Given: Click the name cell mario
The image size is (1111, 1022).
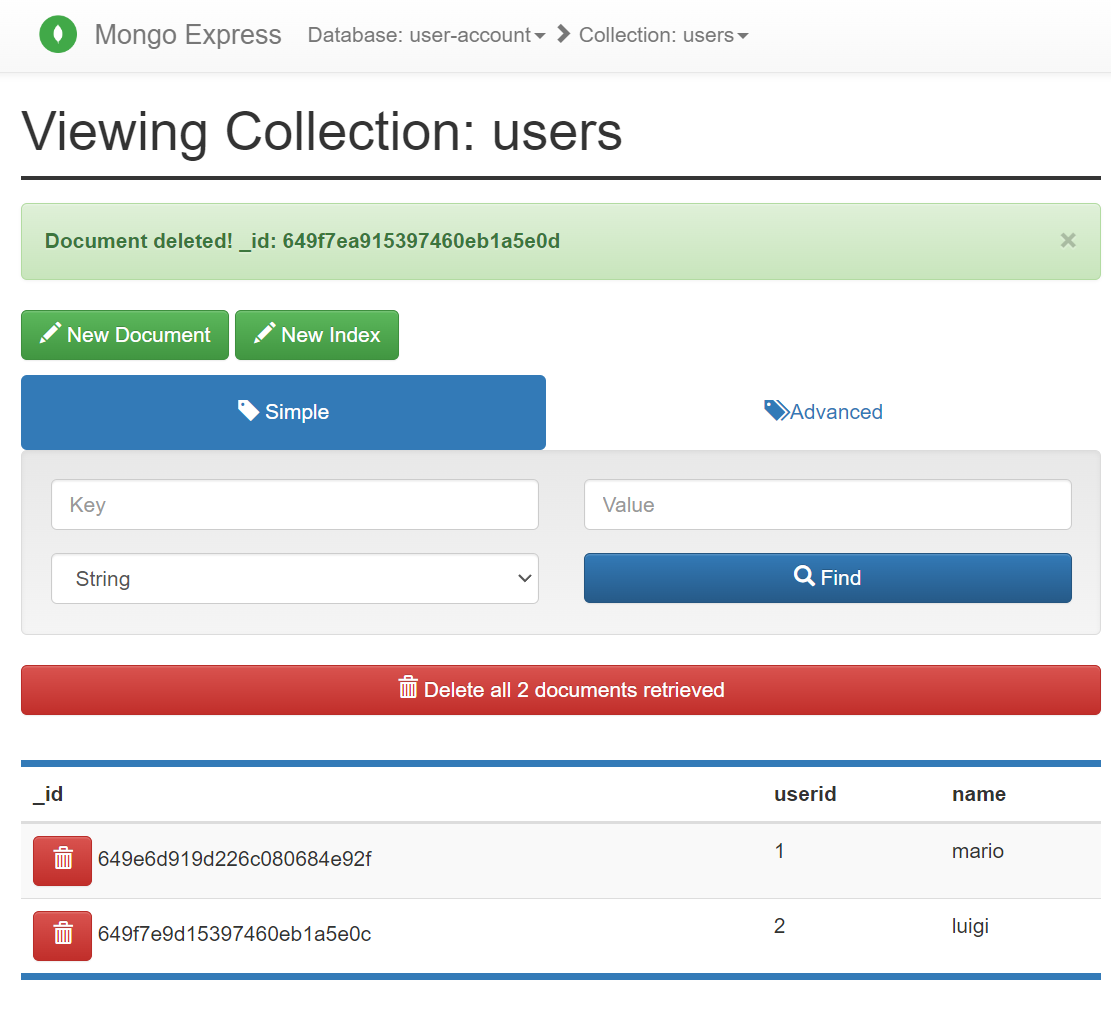Looking at the screenshot, I should [978, 851].
